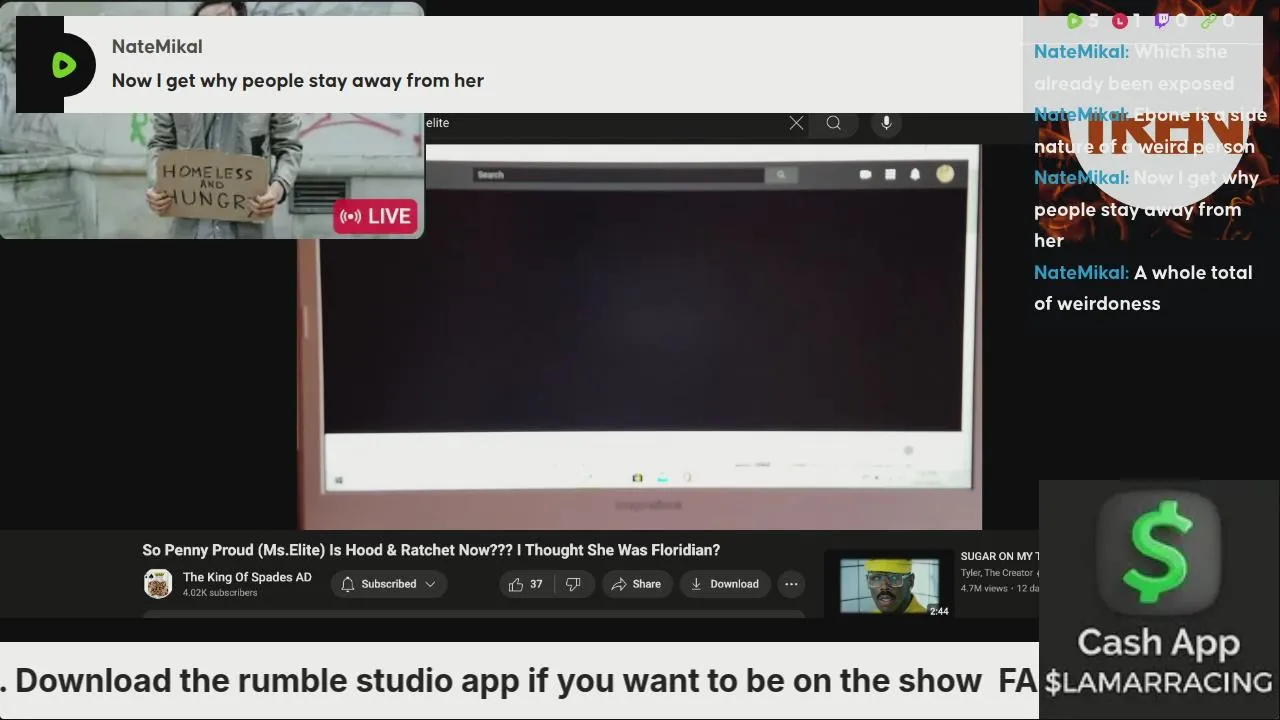Expand the Subscribed notification dropdown
Image resolution: width=1280 pixels, height=720 pixels.
(389, 584)
